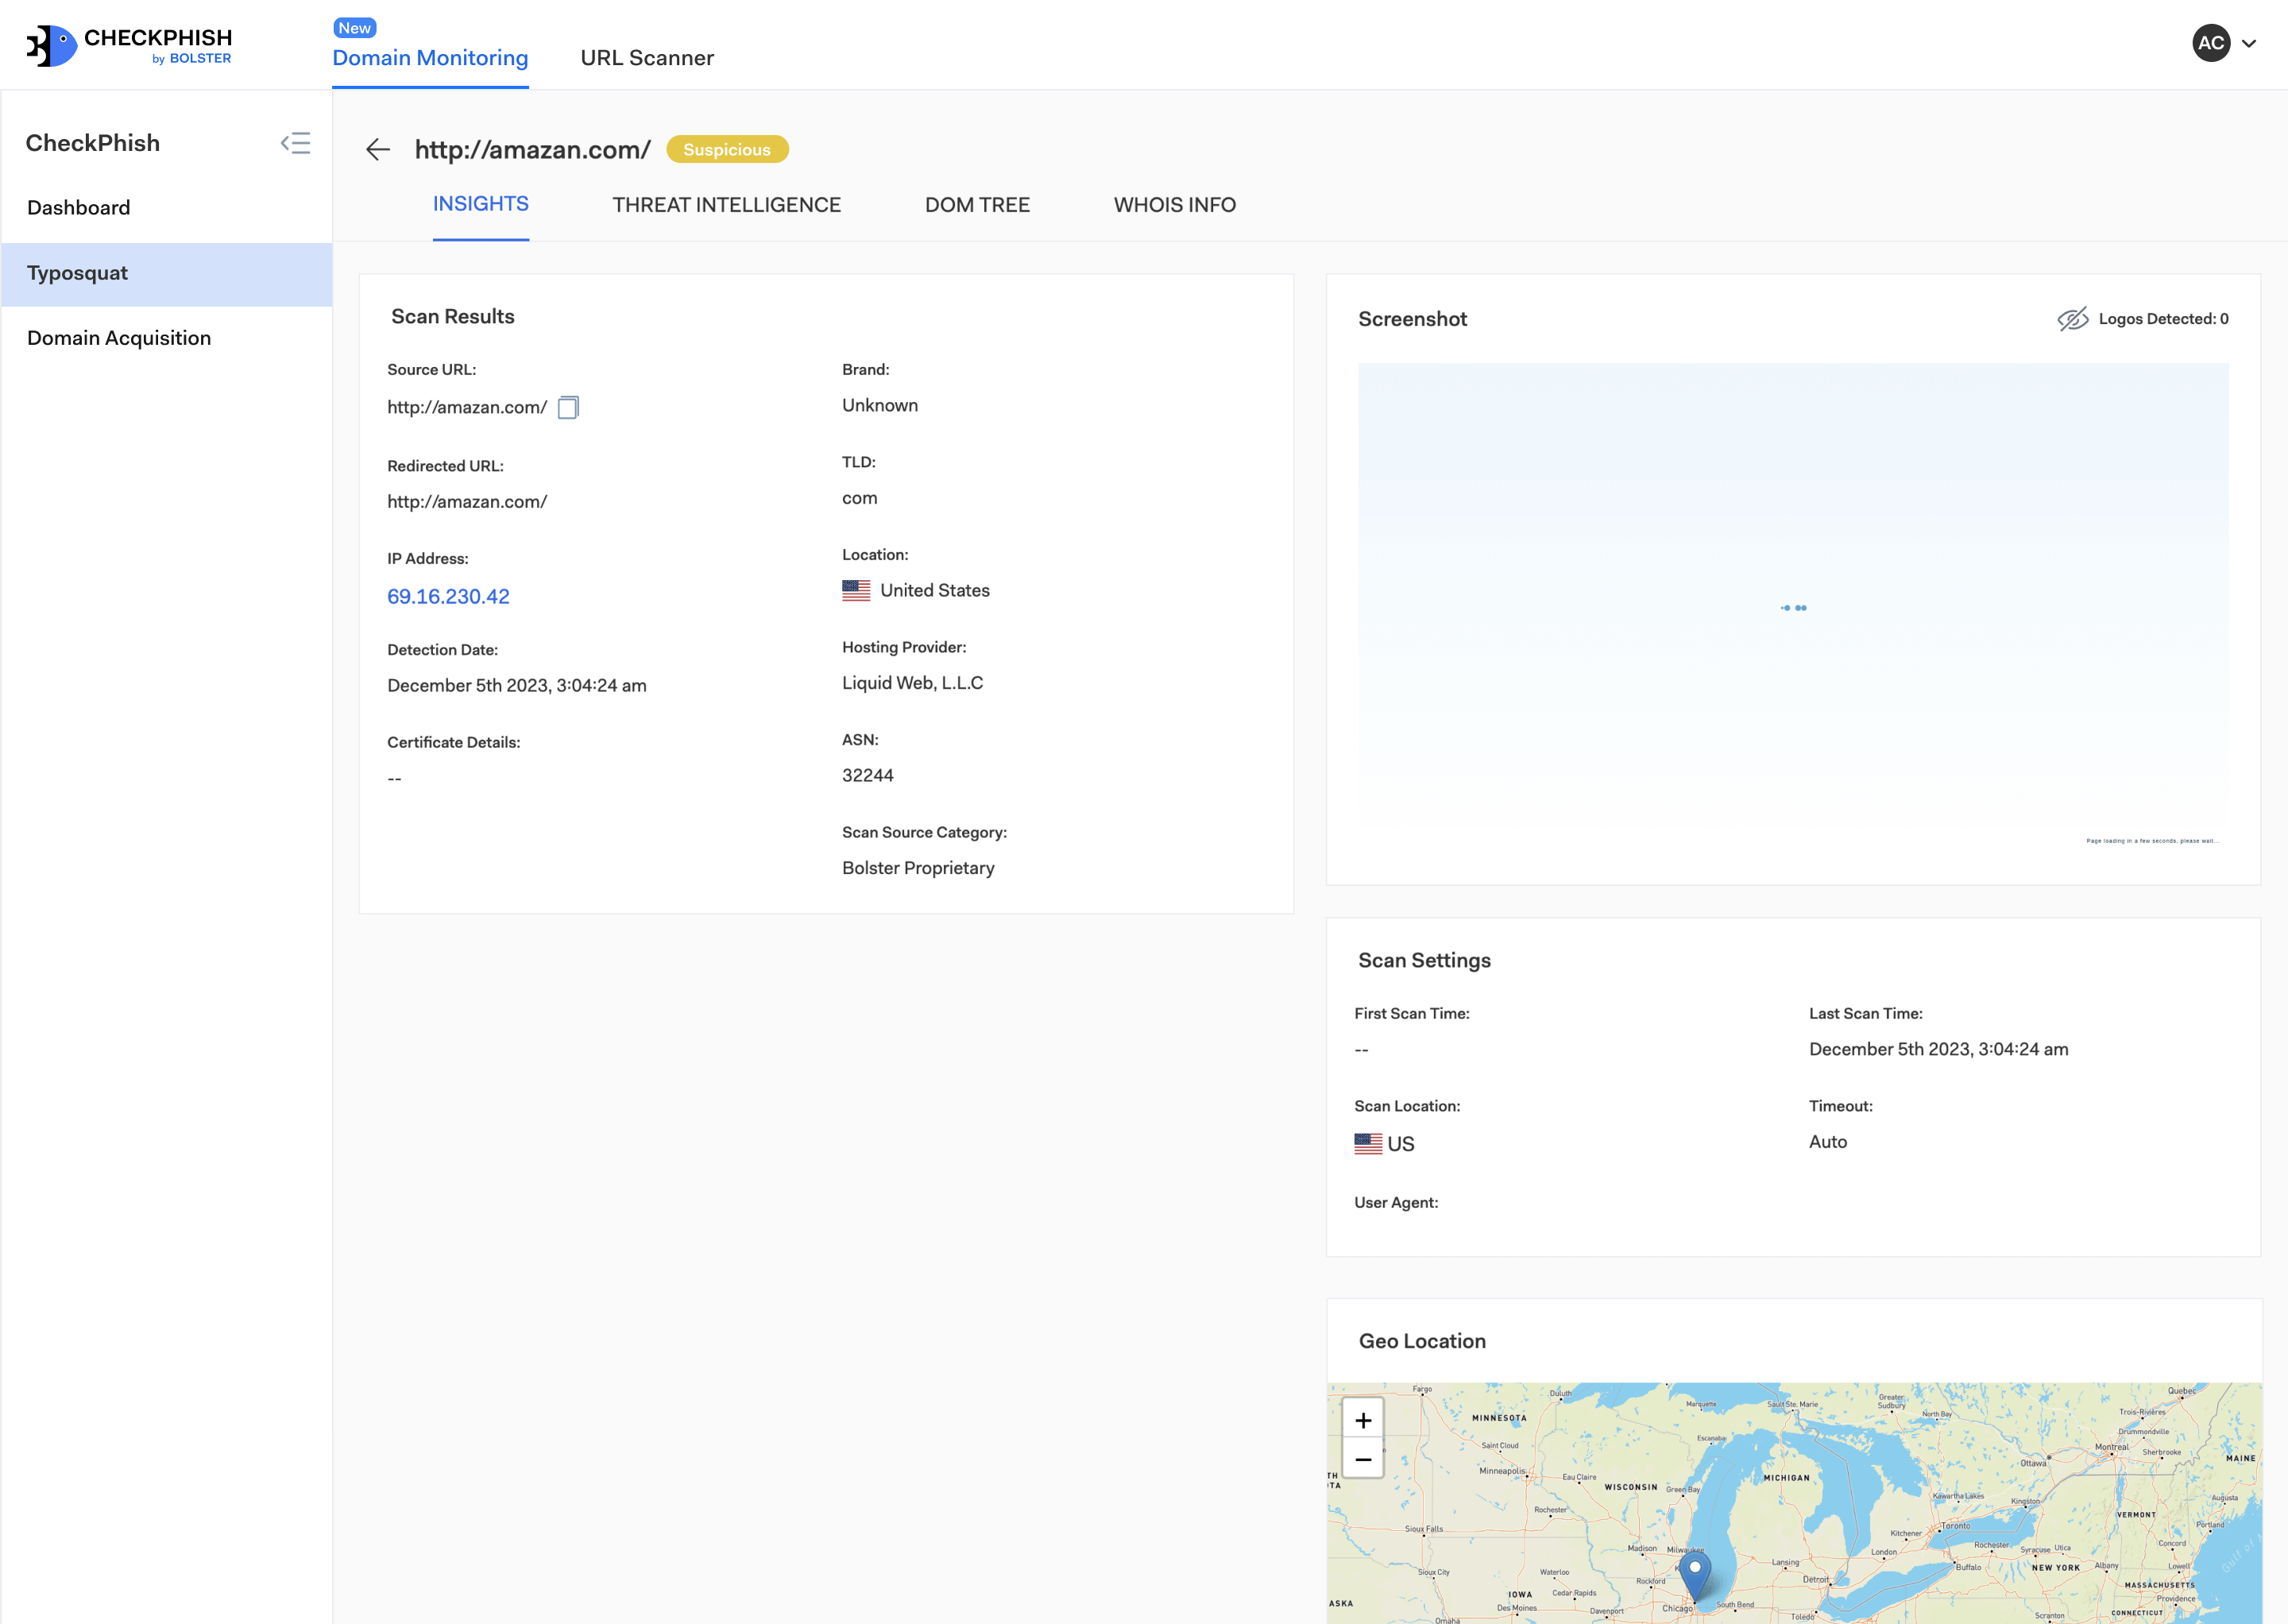Image resolution: width=2288 pixels, height=1624 pixels.
Task: Click the United States flag icon under Location
Action: pos(856,591)
